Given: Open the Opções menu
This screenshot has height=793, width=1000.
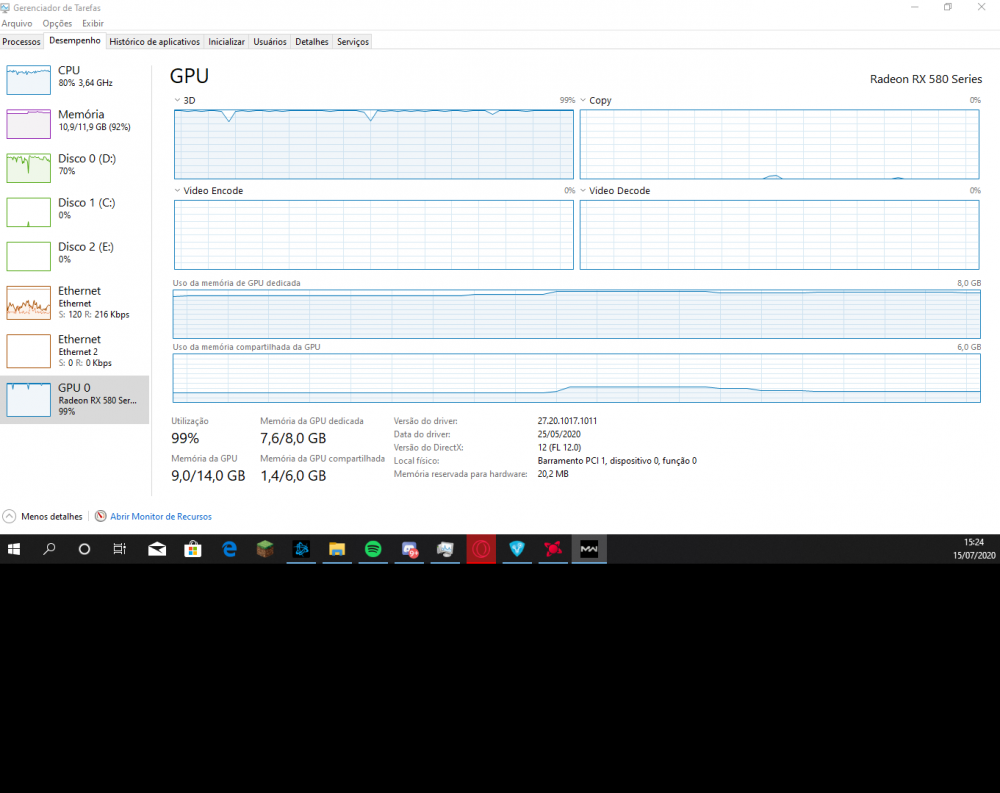Looking at the screenshot, I should pyautogui.click(x=57, y=23).
